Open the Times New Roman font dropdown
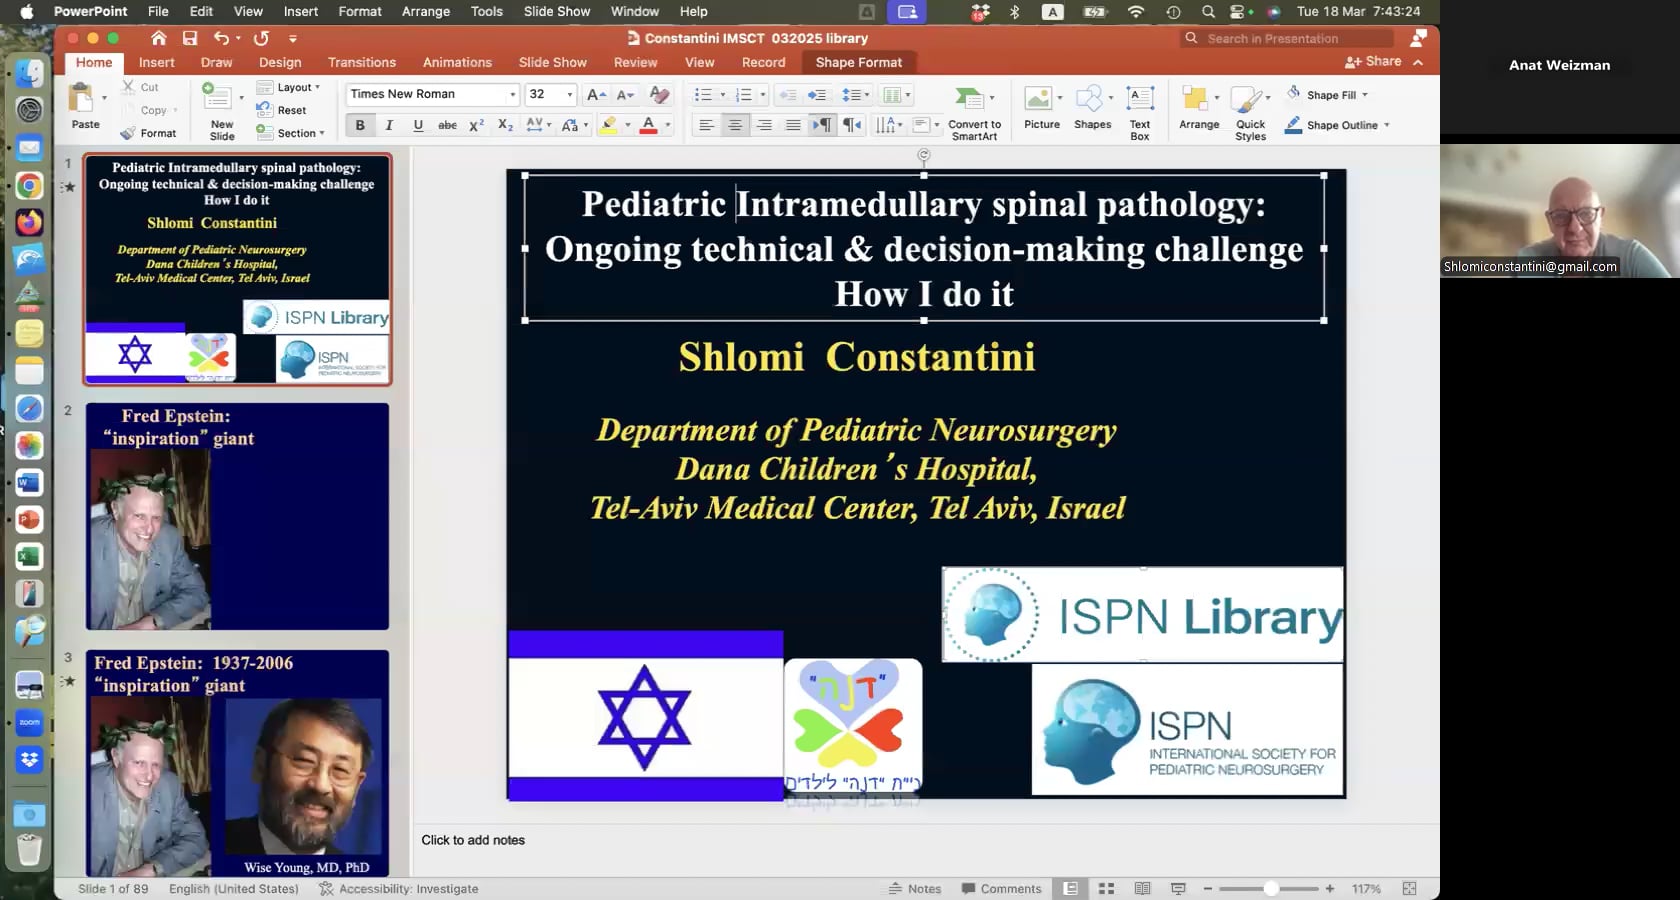 (x=513, y=94)
